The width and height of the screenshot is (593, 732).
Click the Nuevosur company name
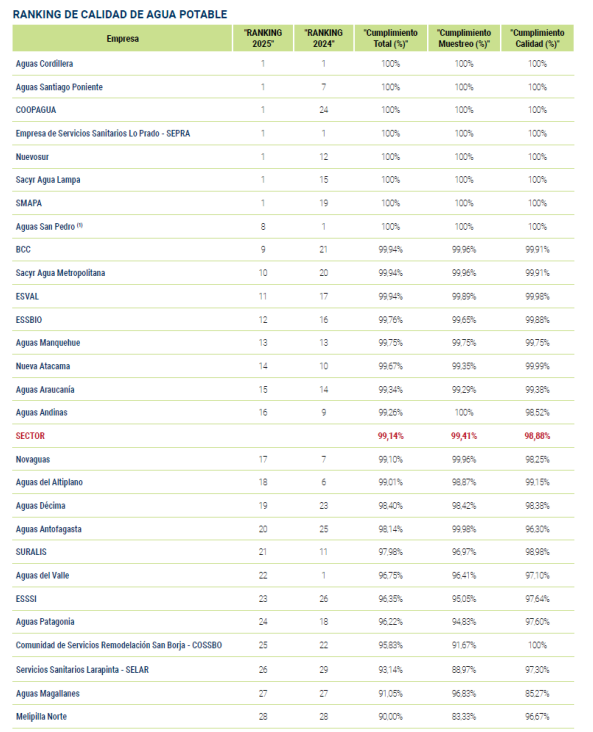point(32,157)
